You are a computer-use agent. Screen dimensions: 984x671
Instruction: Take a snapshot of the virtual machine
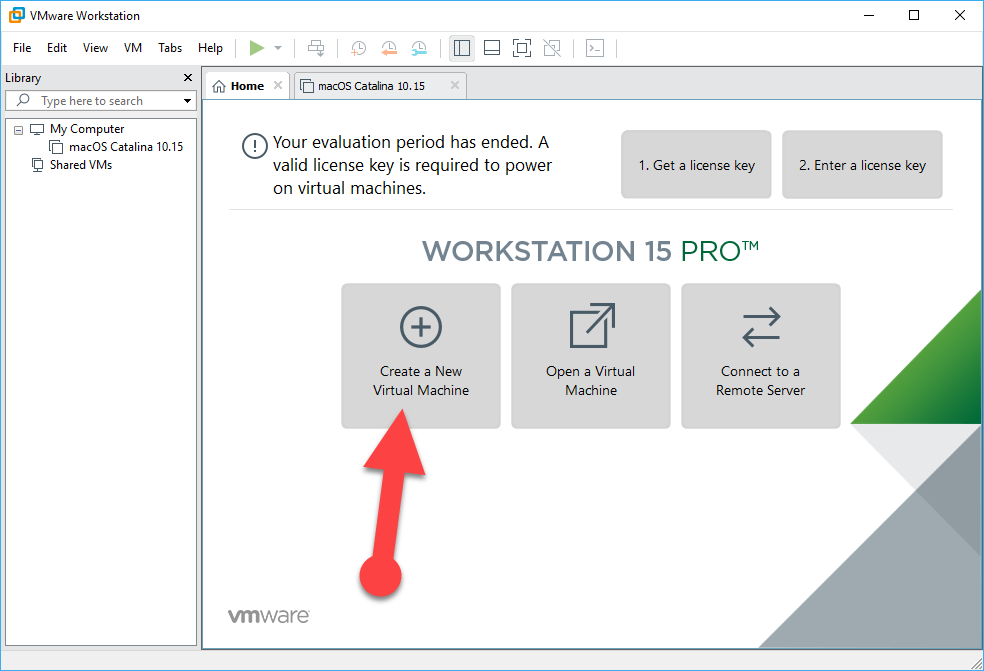pyautogui.click(x=358, y=48)
